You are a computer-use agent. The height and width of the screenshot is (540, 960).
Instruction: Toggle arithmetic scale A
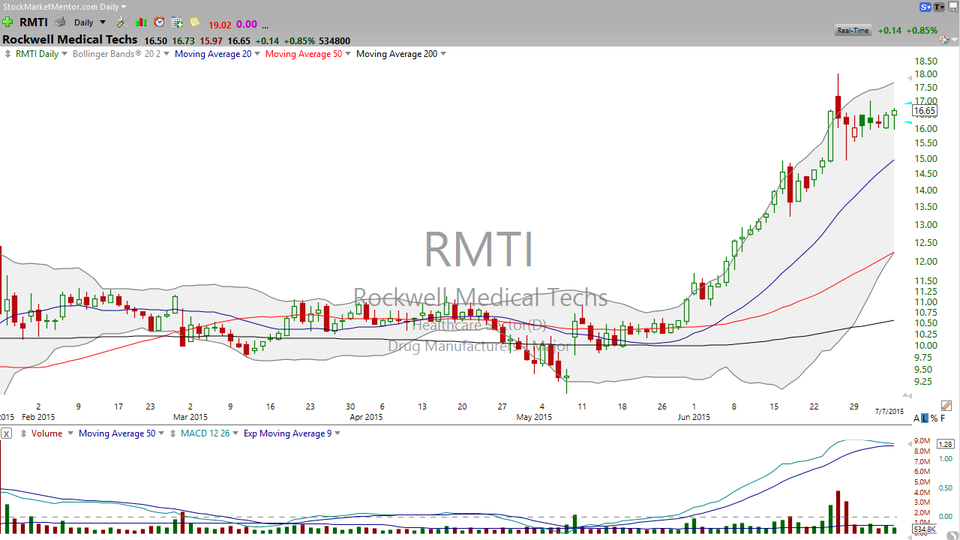(917, 419)
